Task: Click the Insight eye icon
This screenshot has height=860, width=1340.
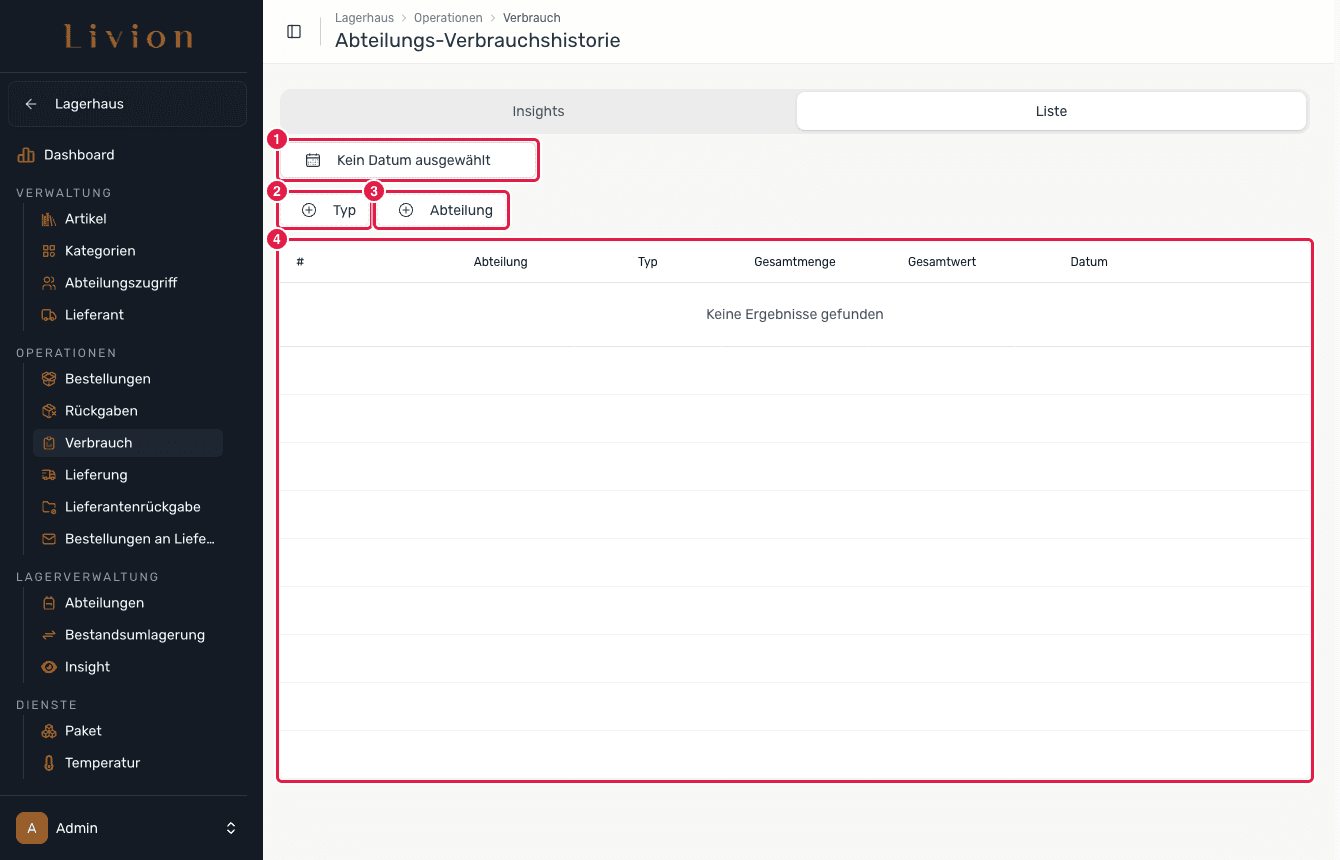Action: click(x=49, y=667)
